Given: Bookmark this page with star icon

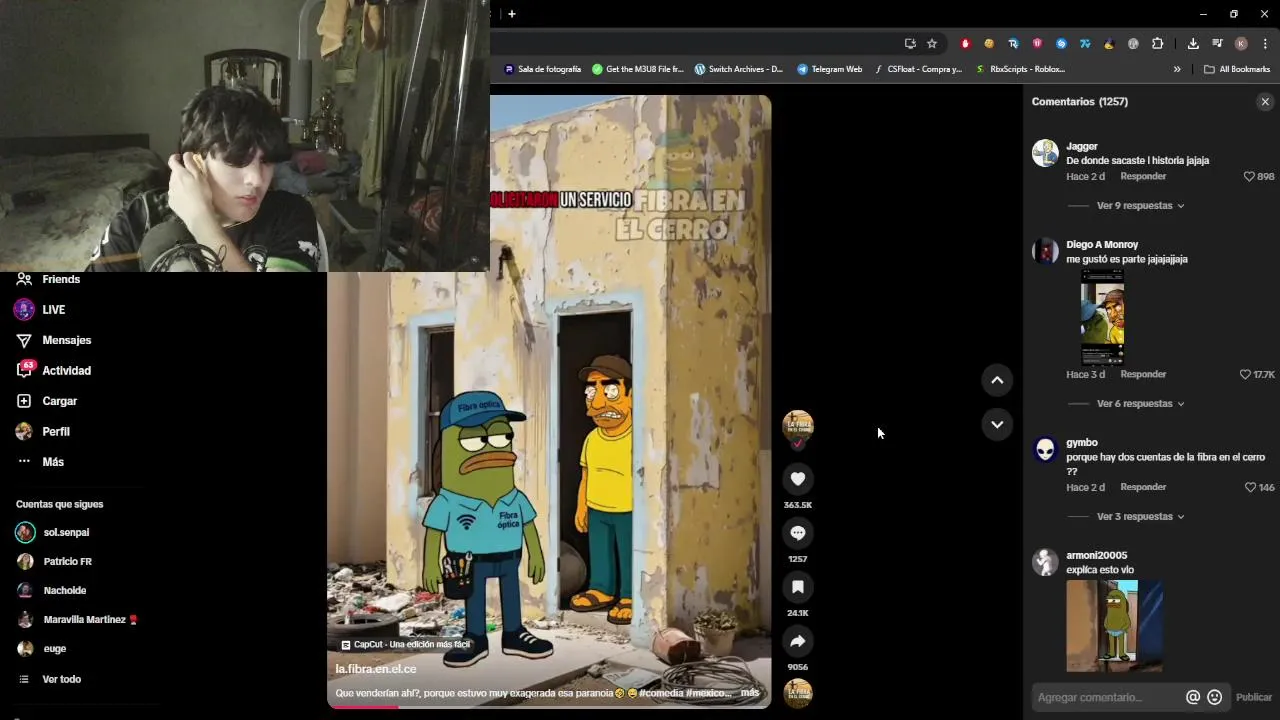Looking at the screenshot, I should click(932, 44).
